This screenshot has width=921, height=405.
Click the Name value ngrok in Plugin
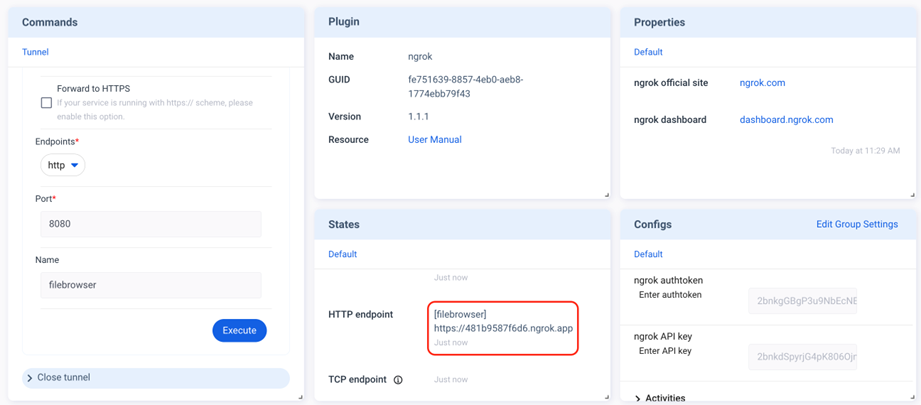(x=420, y=57)
